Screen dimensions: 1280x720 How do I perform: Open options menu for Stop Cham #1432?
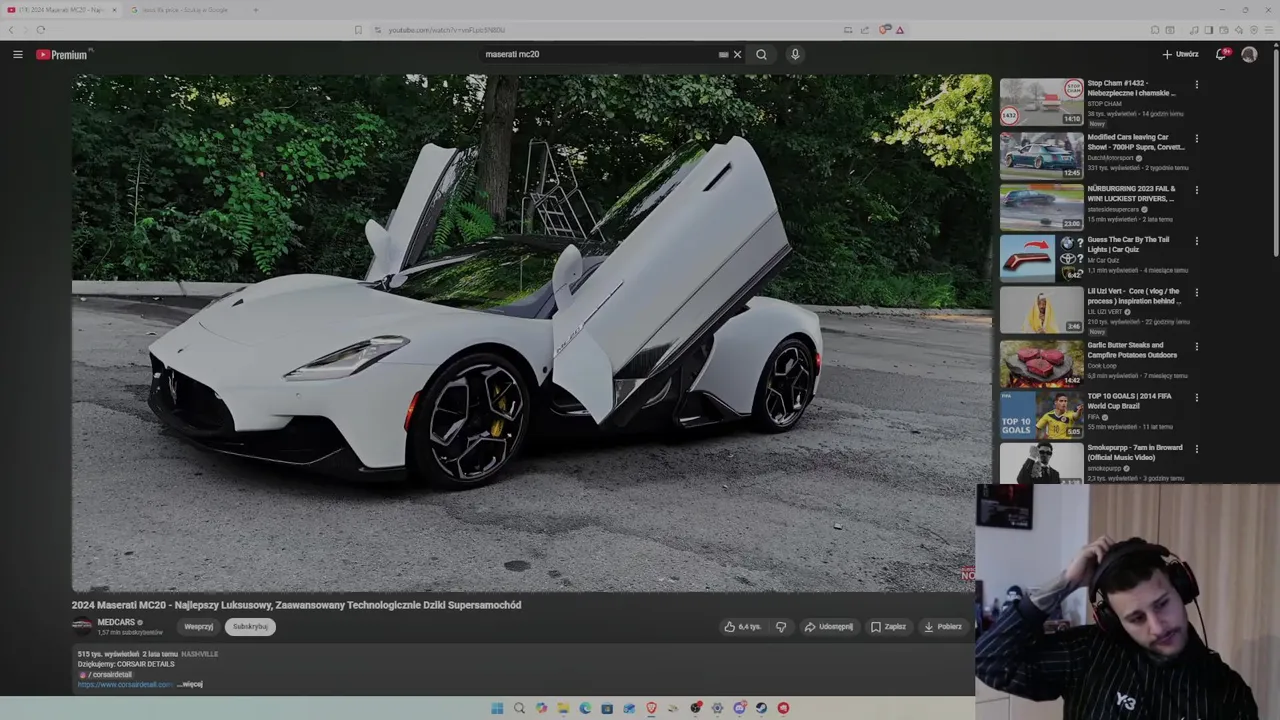[x=1196, y=85]
